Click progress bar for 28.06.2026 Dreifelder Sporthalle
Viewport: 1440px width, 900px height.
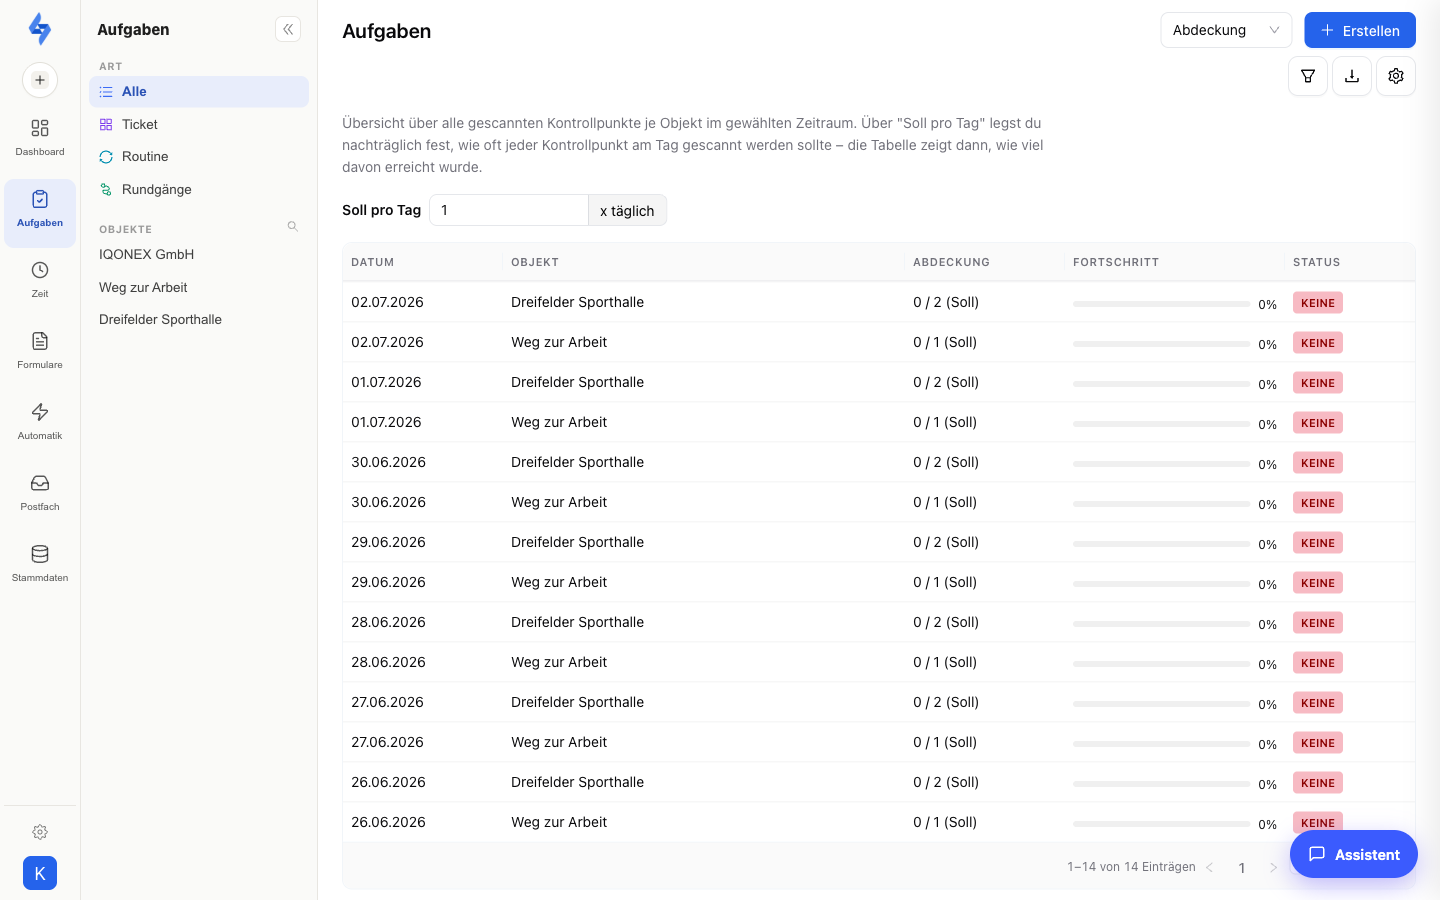coord(1162,624)
